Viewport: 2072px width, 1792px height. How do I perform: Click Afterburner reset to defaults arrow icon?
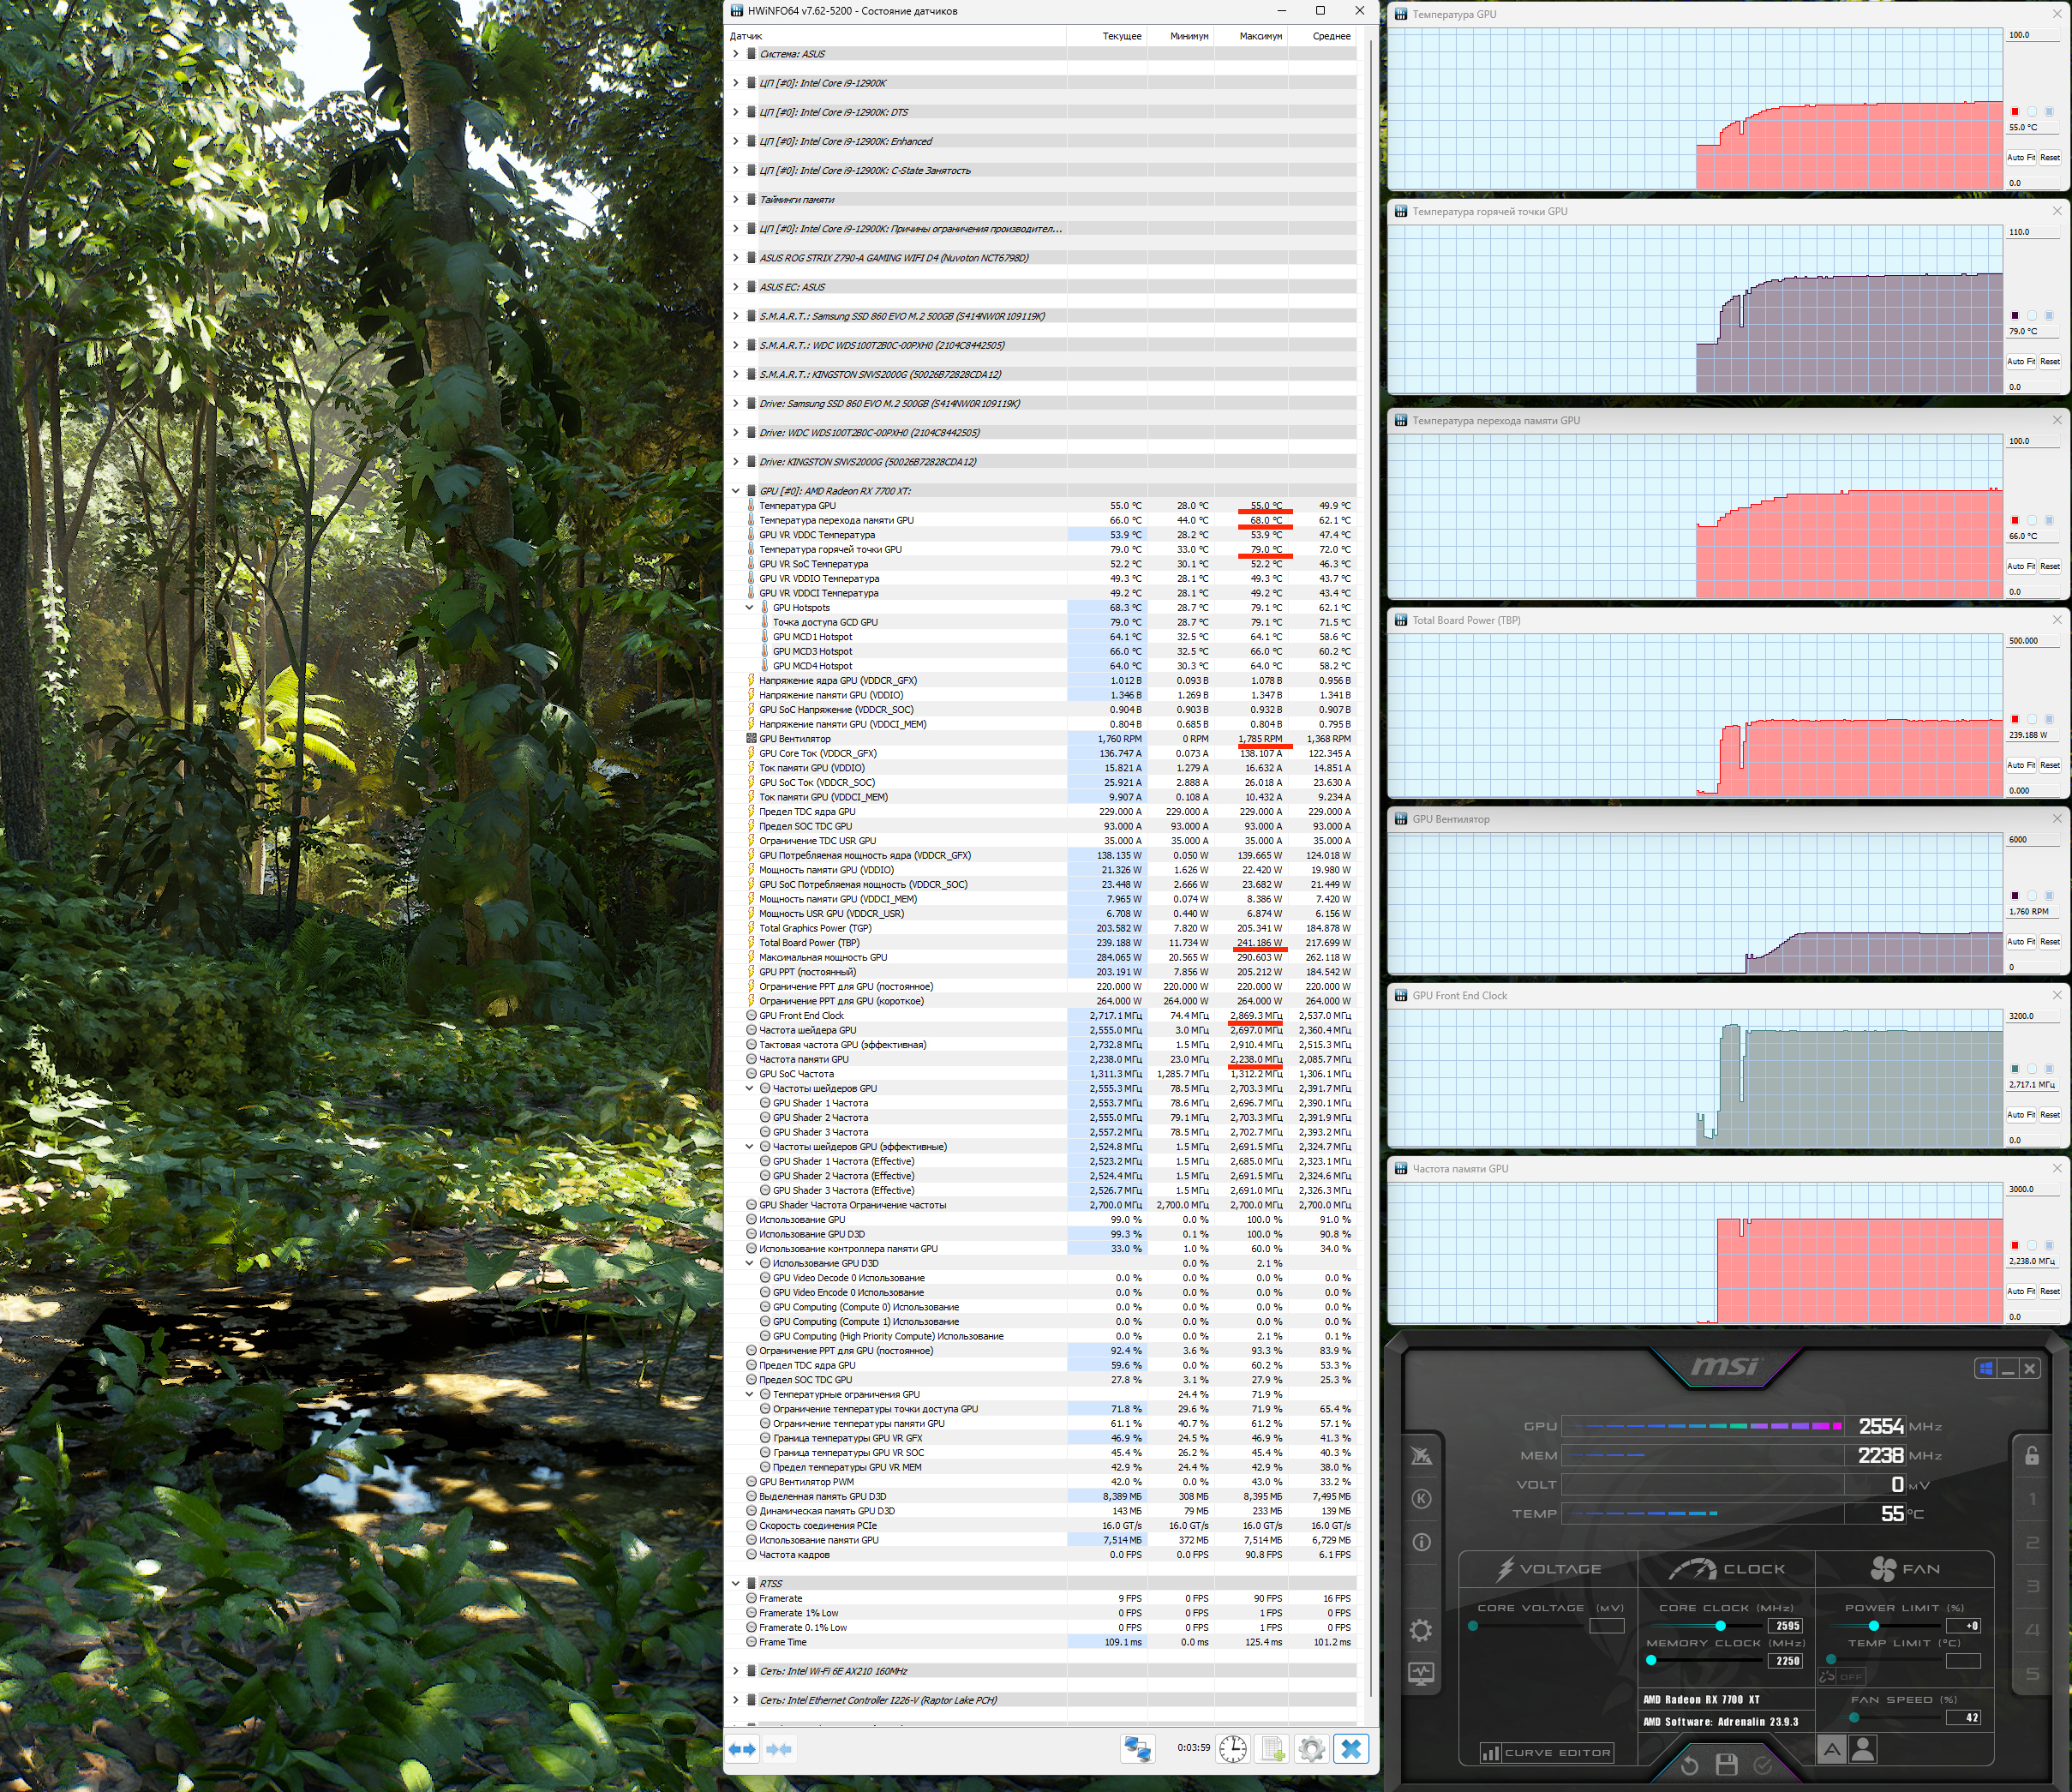(1690, 1765)
